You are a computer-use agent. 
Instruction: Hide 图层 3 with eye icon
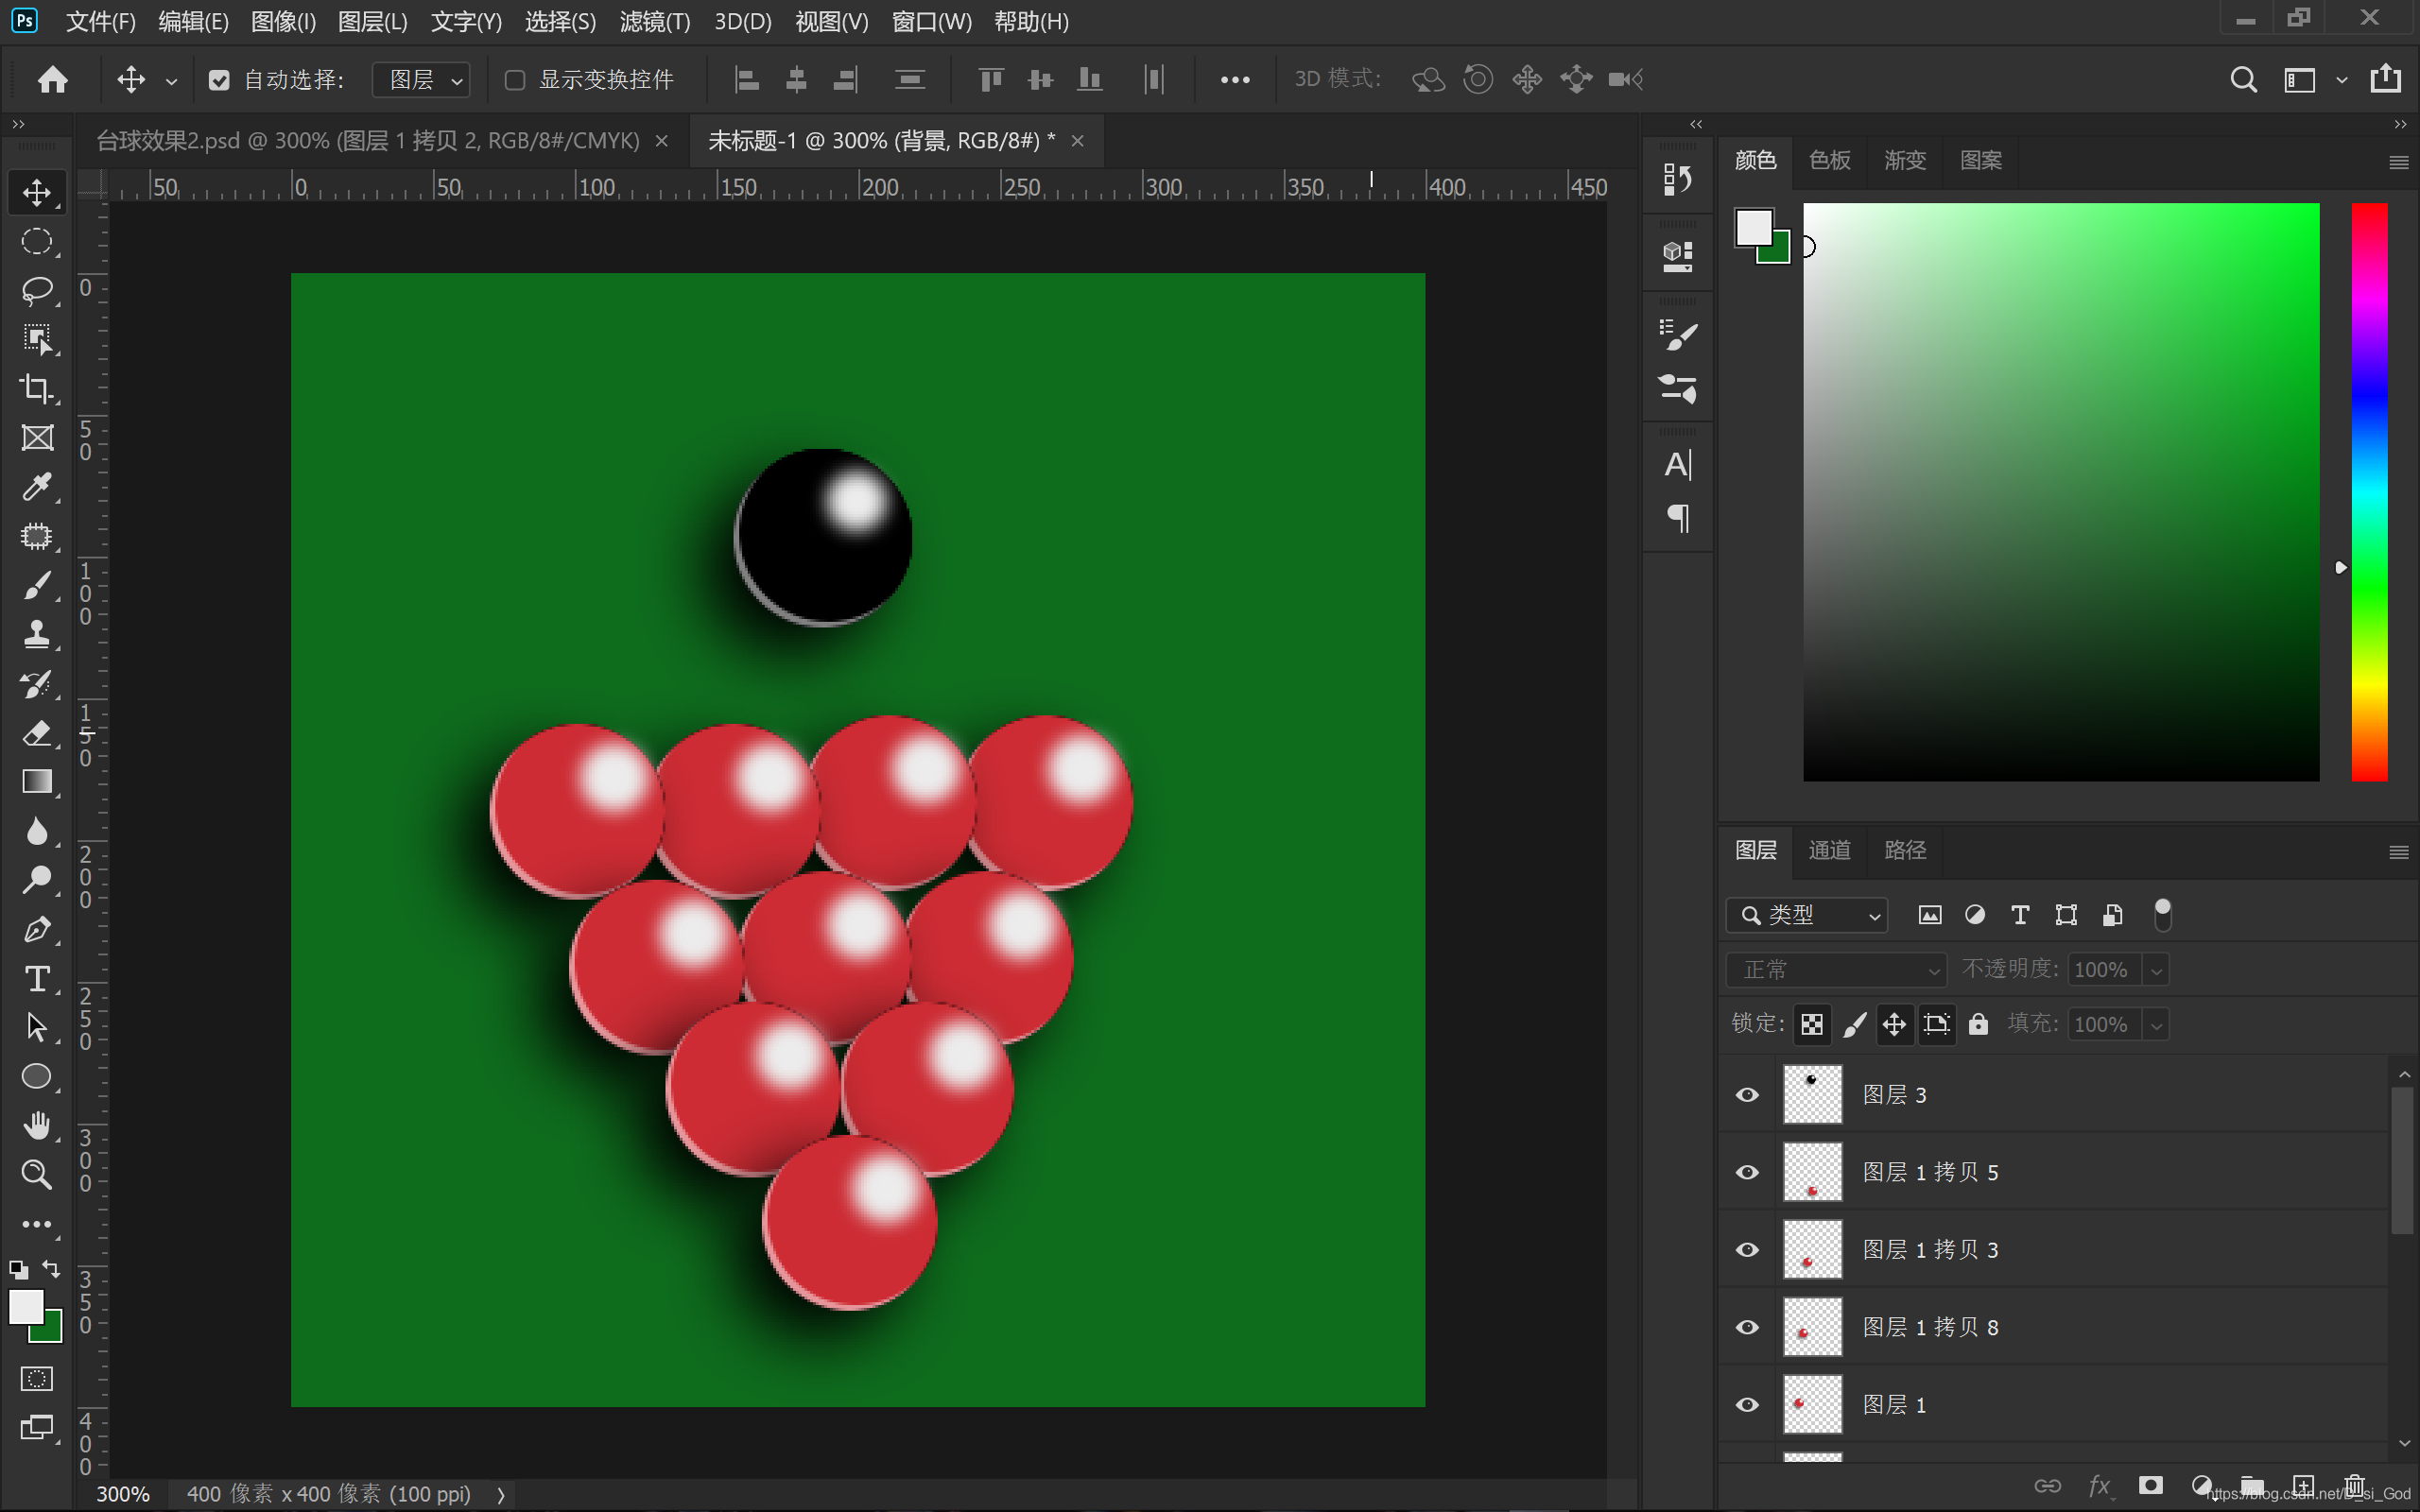pos(1747,1095)
